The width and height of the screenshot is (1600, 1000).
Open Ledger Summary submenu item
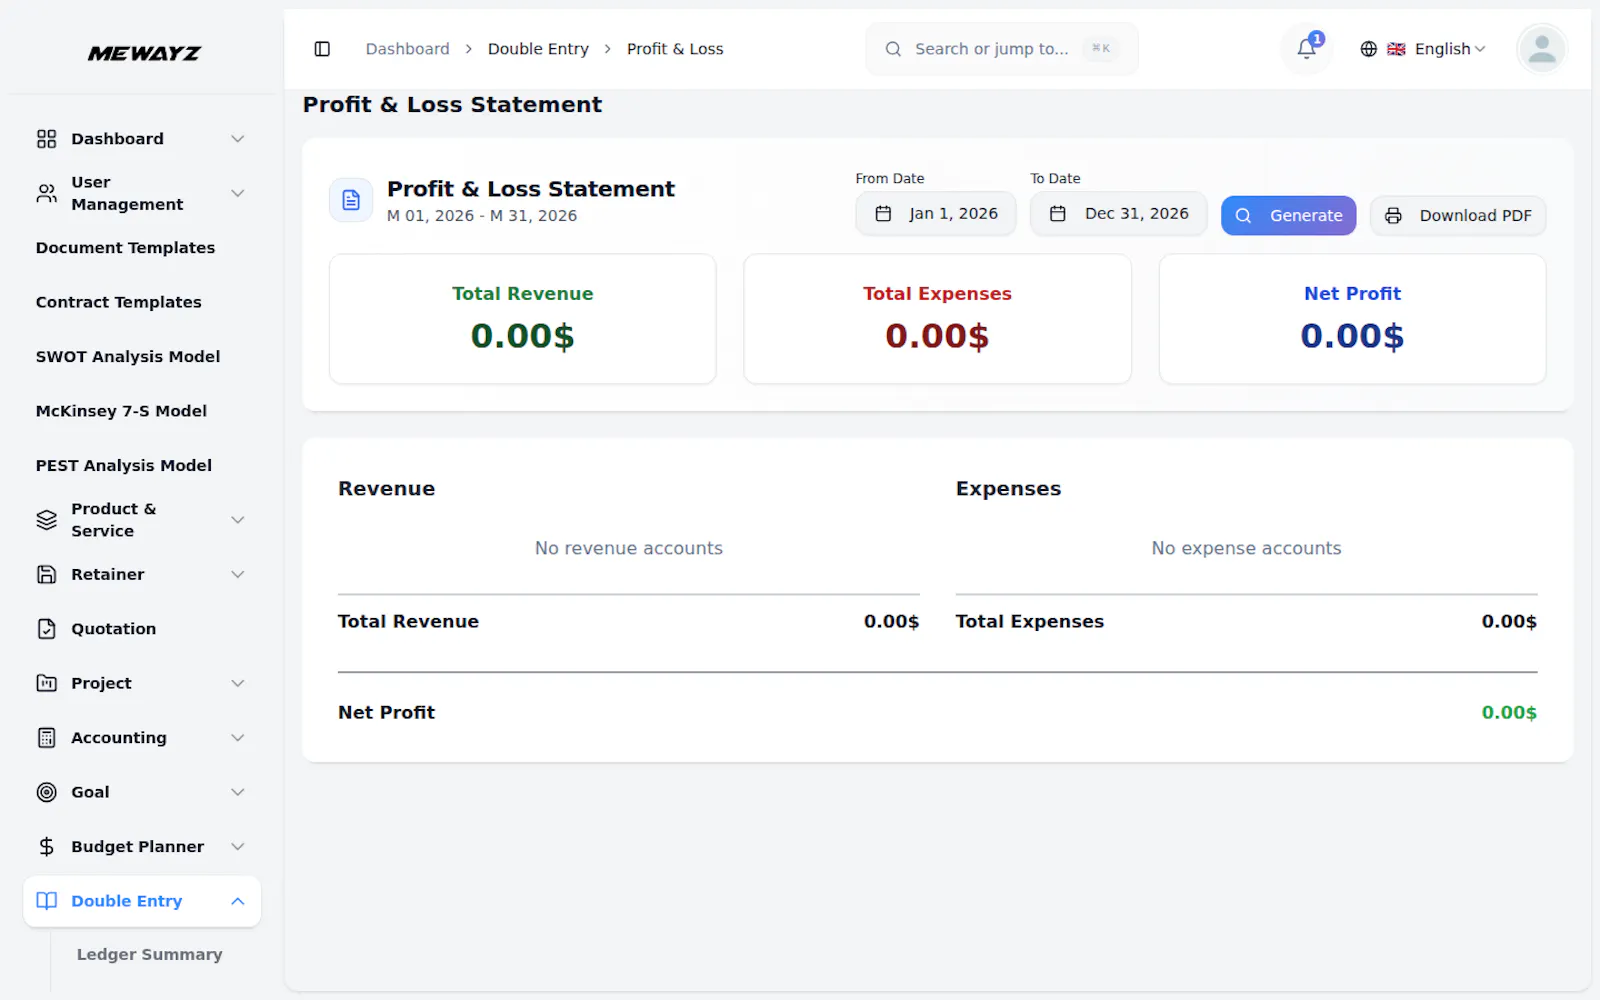point(149,955)
